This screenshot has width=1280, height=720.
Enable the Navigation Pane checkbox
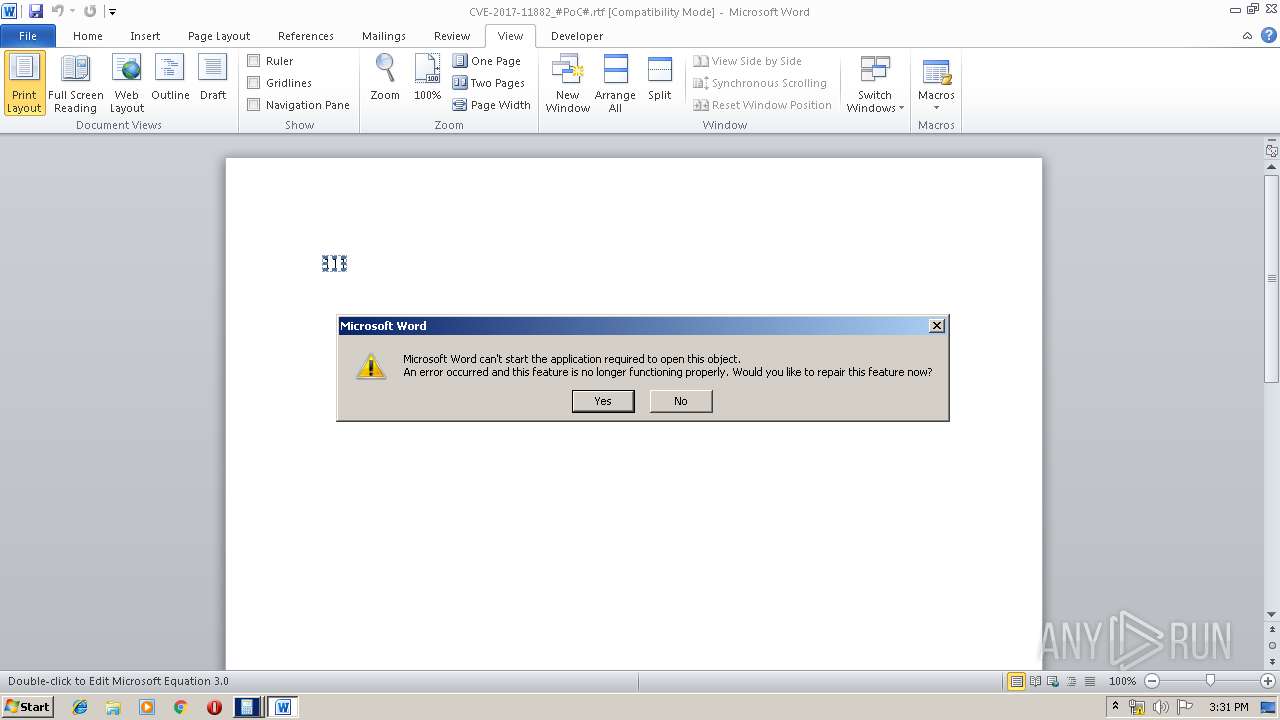pos(254,105)
